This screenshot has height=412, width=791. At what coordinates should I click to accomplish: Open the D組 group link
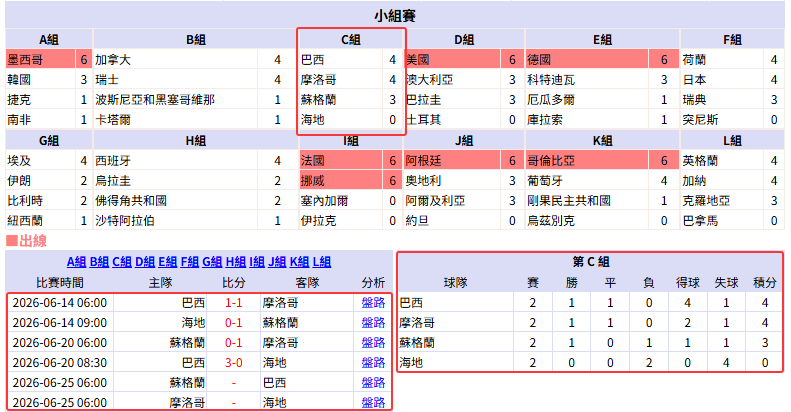145,262
